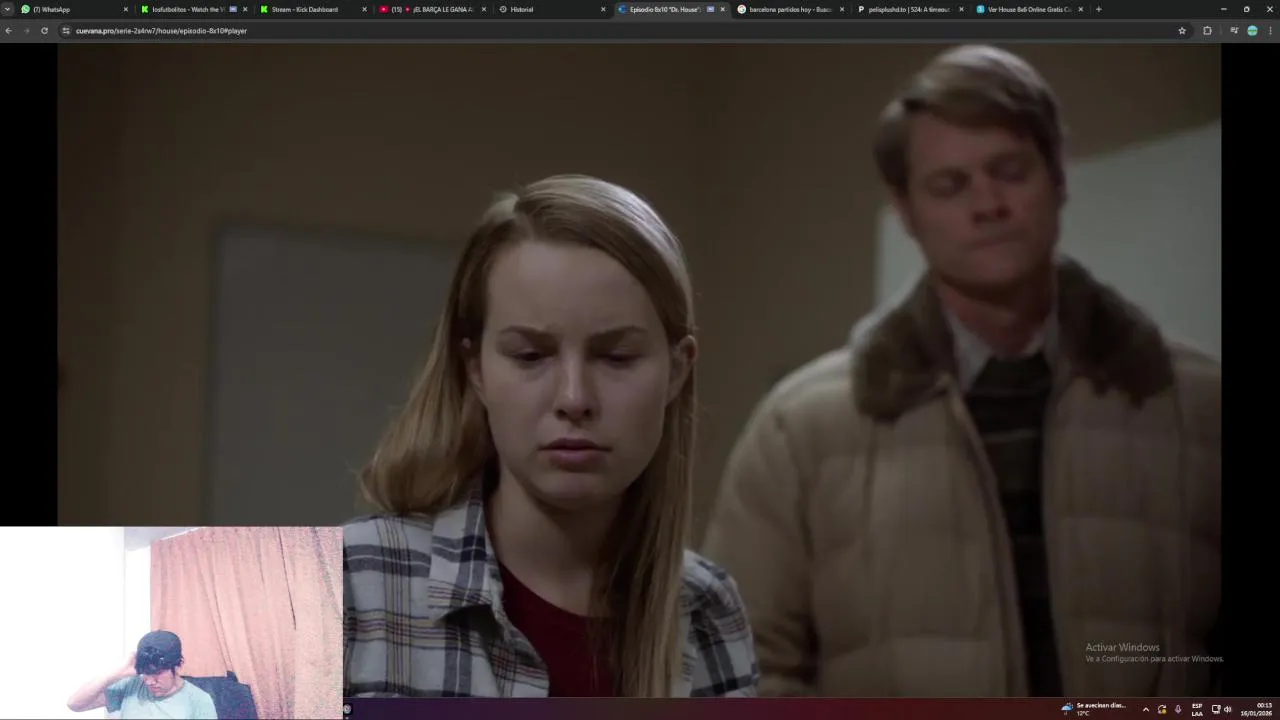Go back to previous page
The width and height of the screenshot is (1280, 720).
8,31
